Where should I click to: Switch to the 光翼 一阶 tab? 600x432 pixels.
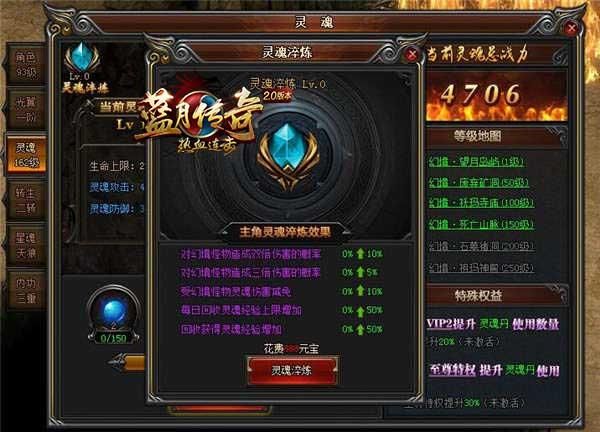point(26,109)
